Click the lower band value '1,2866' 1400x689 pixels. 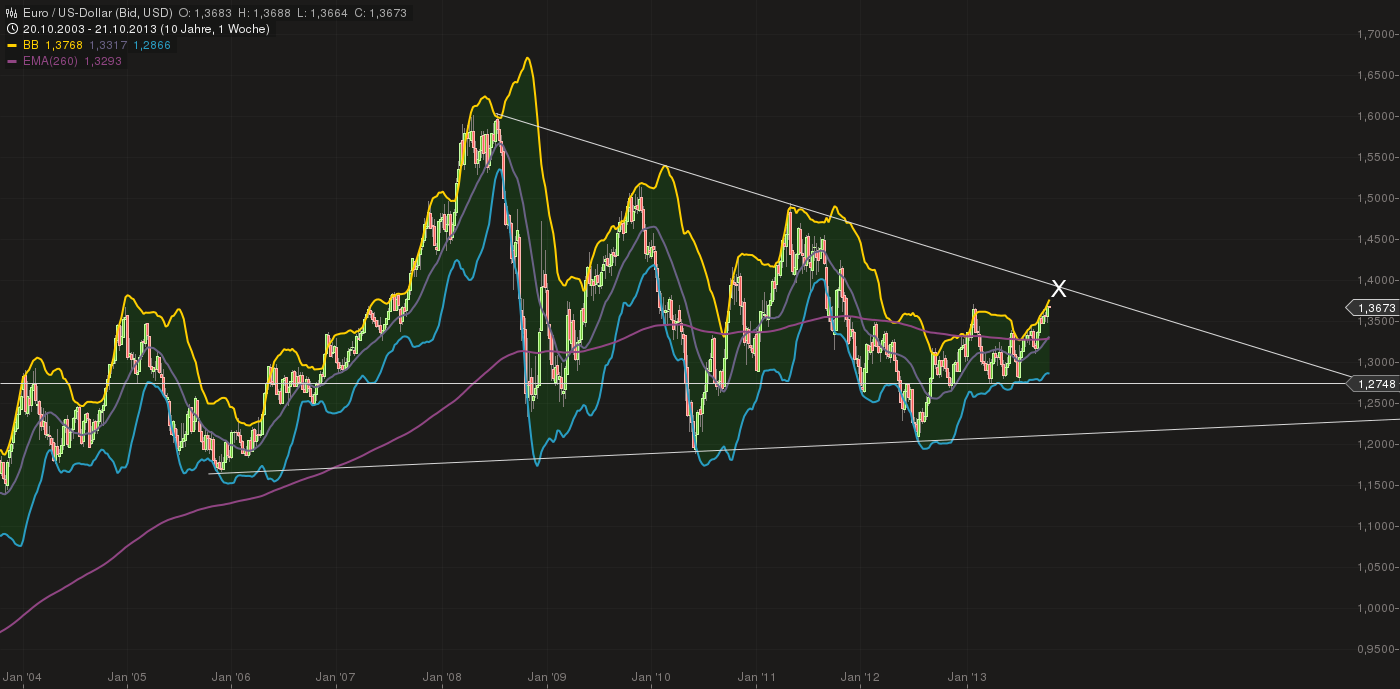point(152,45)
